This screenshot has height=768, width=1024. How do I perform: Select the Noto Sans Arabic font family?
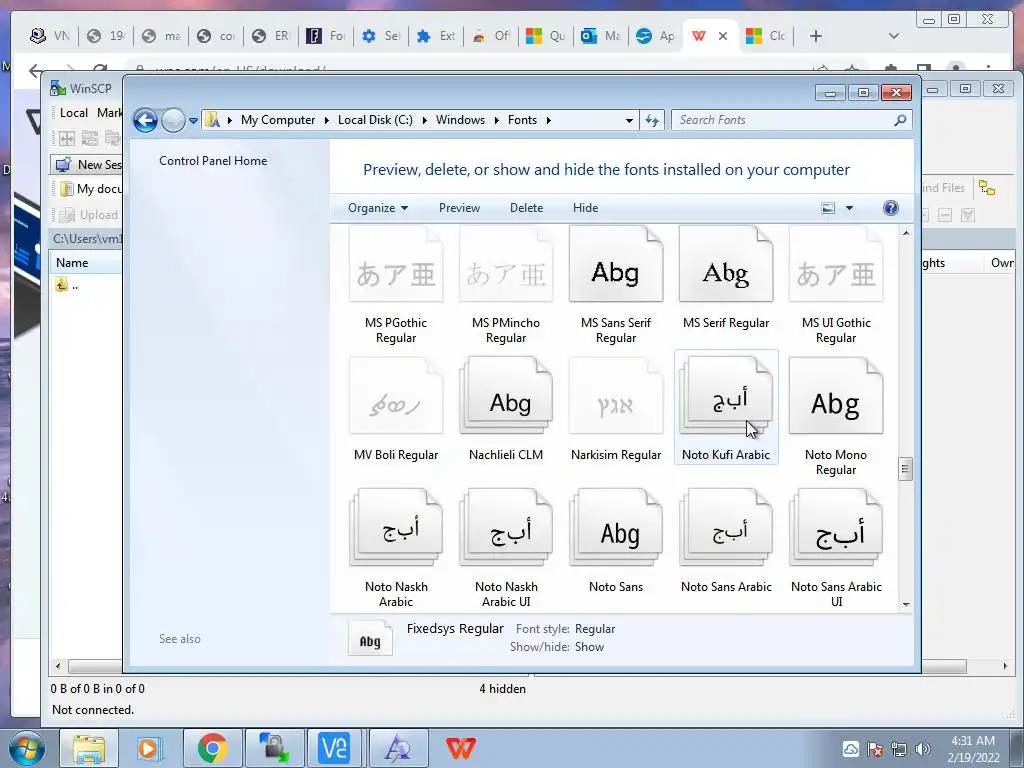[x=726, y=528]
